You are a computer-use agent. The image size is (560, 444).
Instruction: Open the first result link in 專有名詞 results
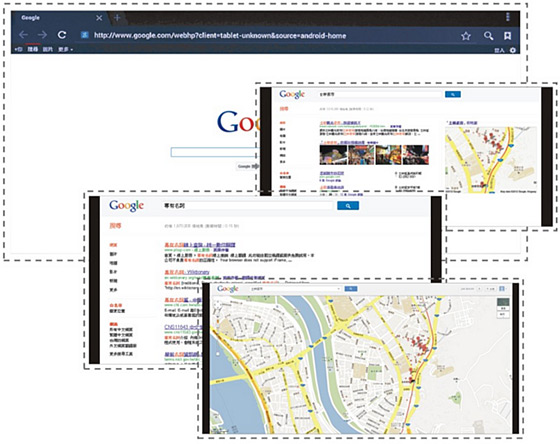click(200, 245)
